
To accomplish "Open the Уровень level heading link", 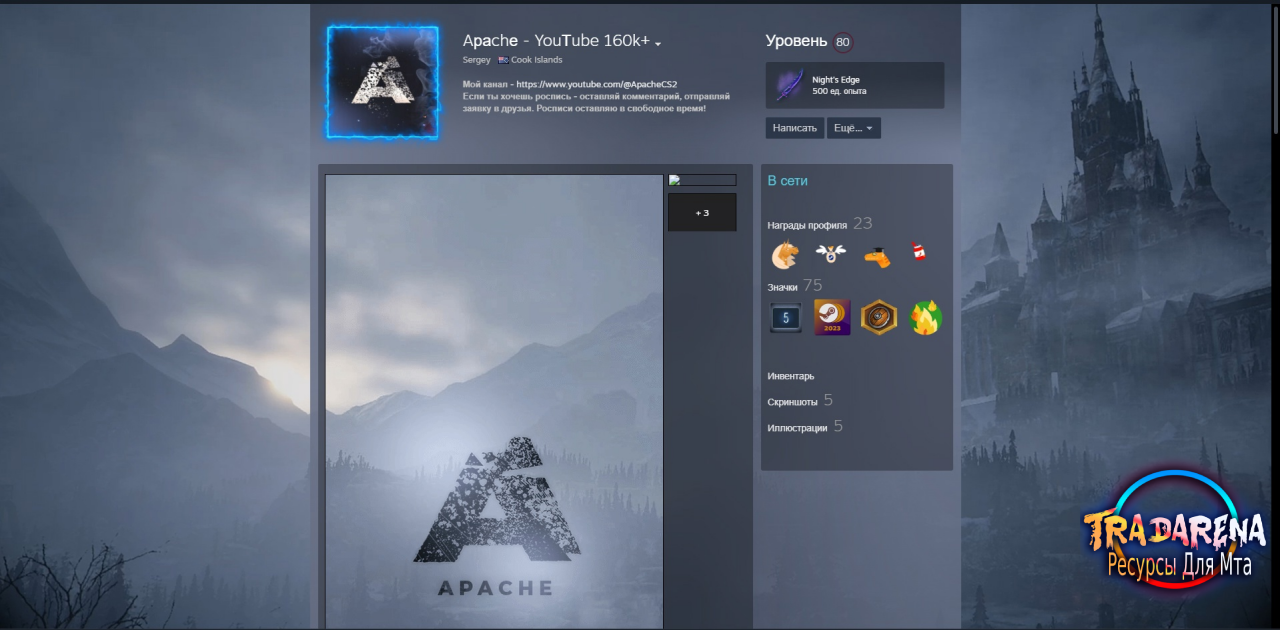I will click(x=796, y=41).
